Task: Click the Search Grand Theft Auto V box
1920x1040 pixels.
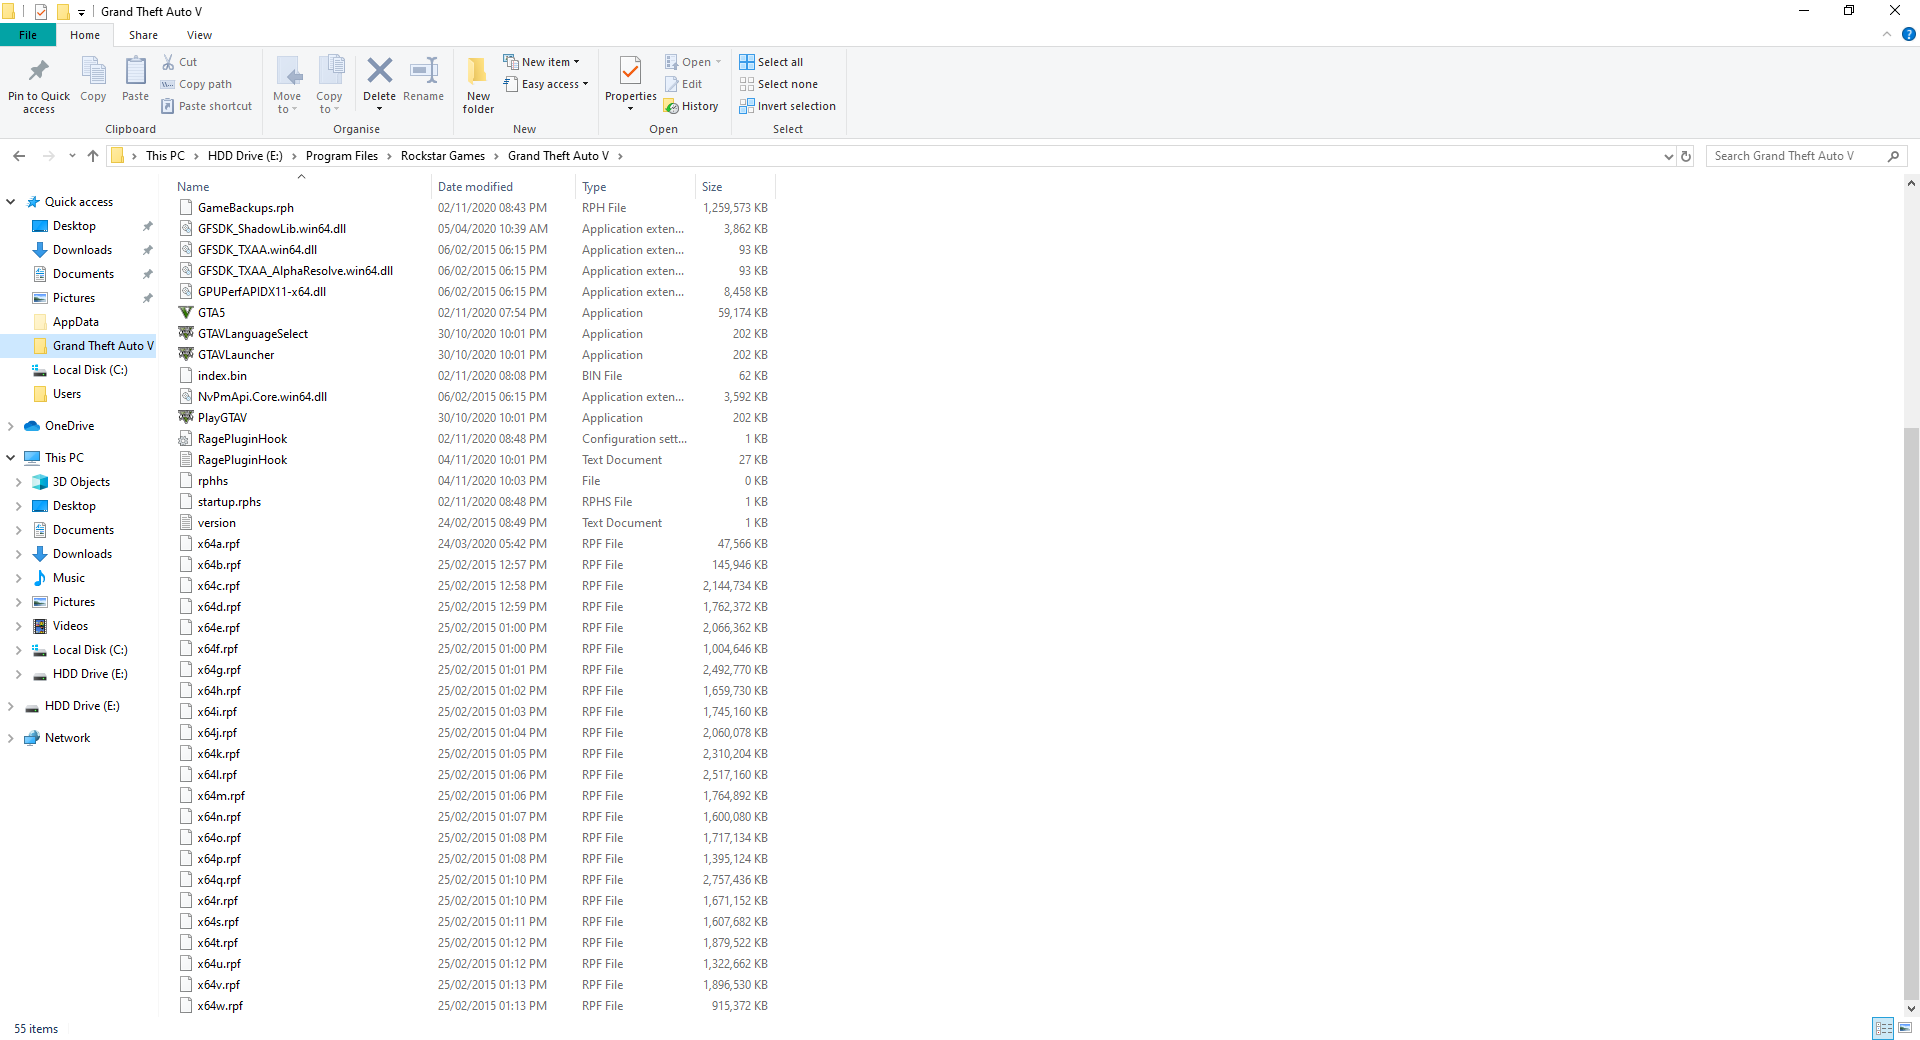Action: click(x=1806, y=156)
